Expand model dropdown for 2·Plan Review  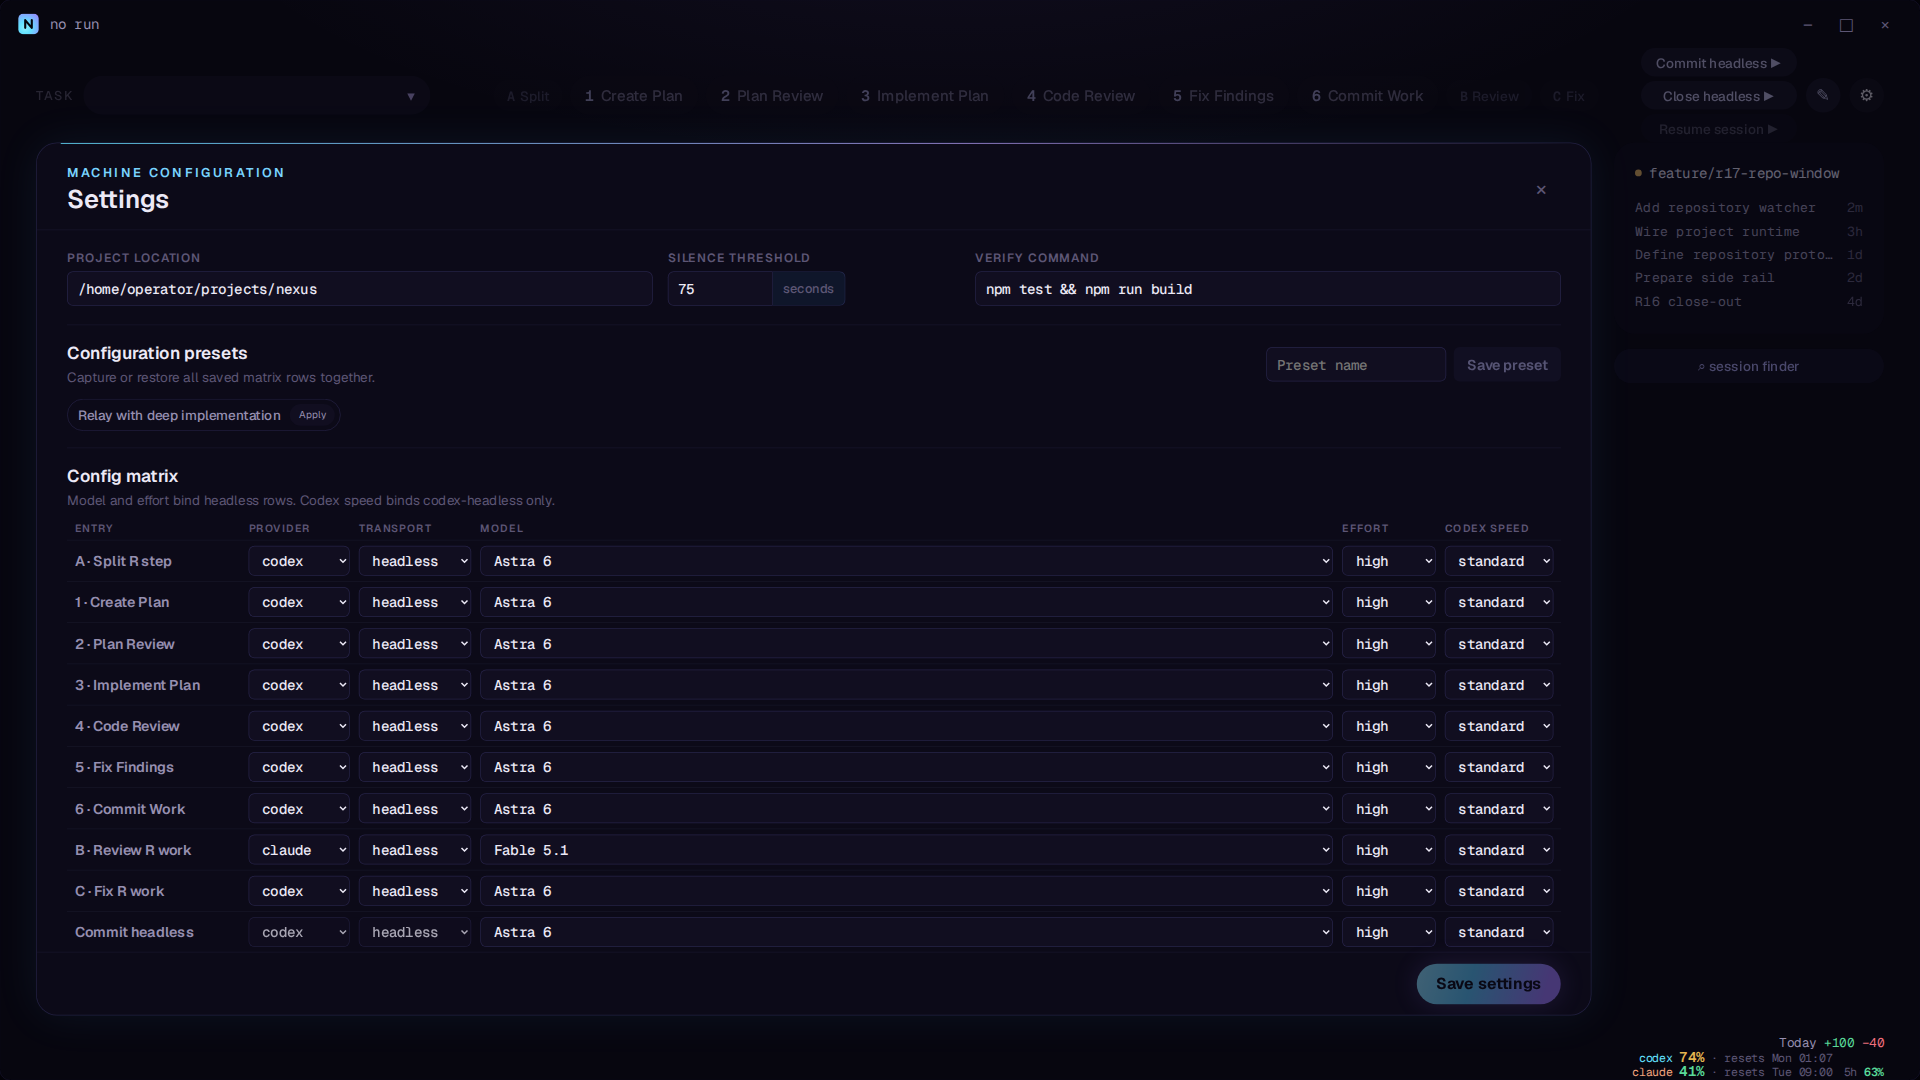[x=906, y=644]
